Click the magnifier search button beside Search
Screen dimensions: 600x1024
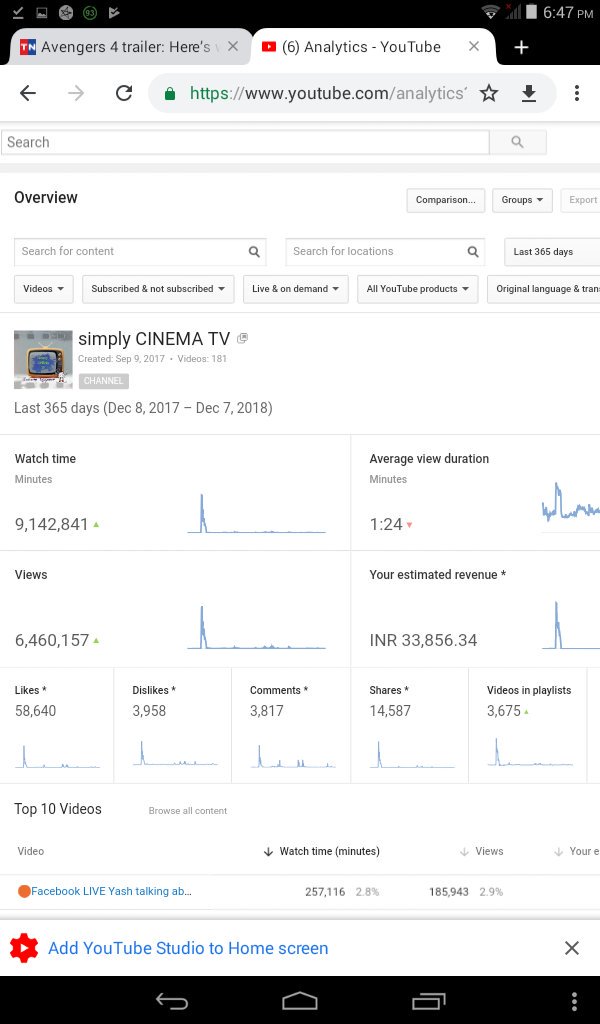[518, 142]
